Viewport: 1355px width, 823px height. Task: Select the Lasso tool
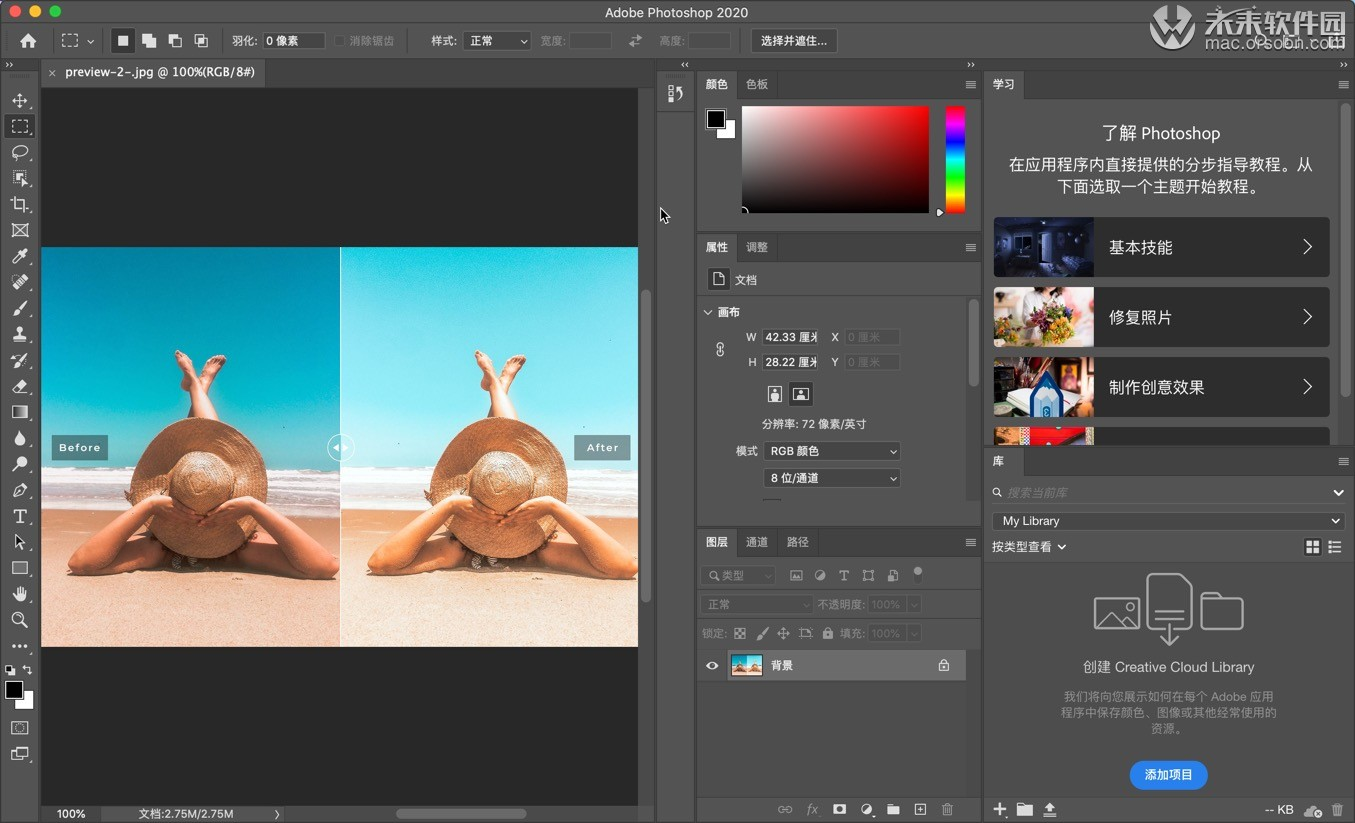[x=20, y=152]
